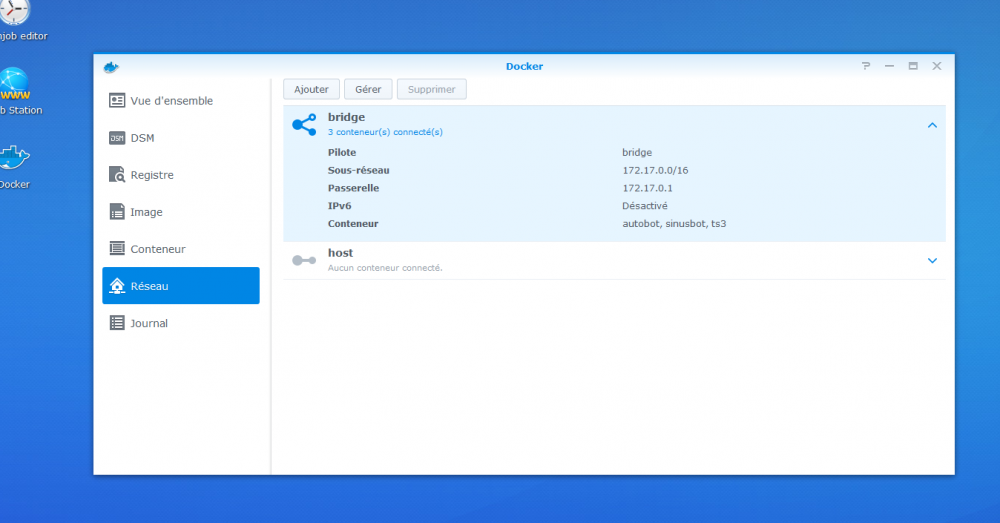Open Web Station desktop icon

14,84
